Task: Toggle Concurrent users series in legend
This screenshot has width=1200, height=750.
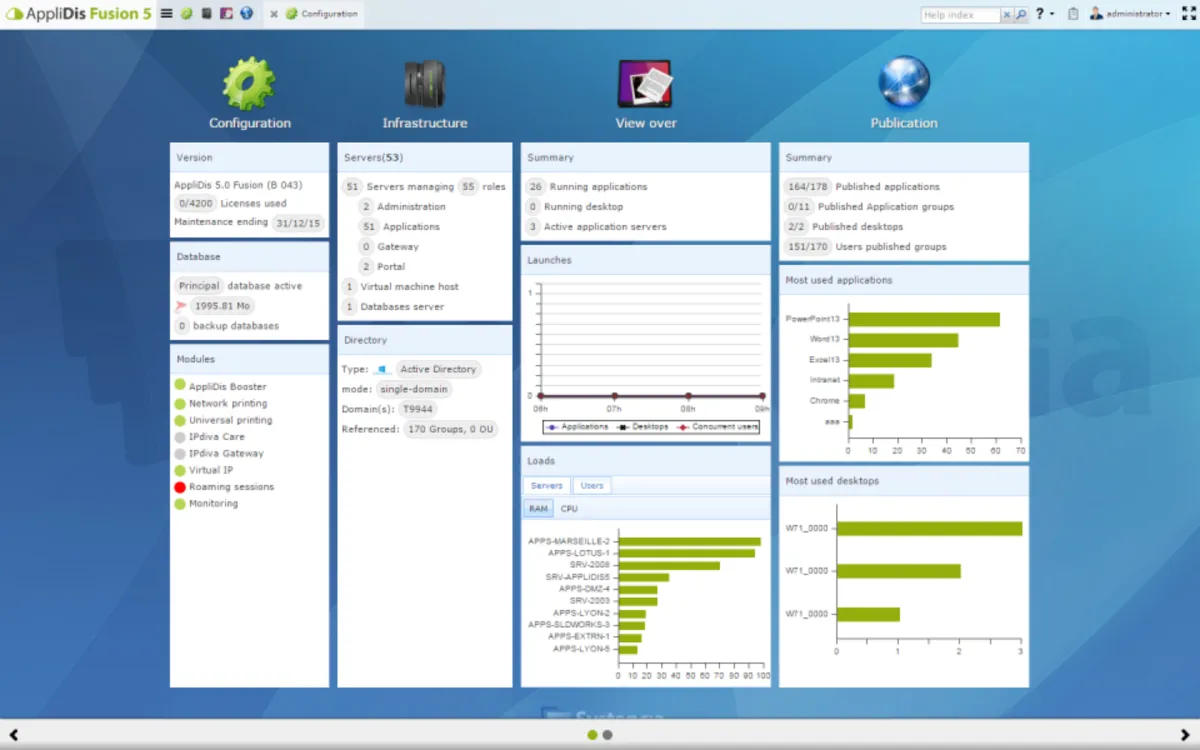Action: [x=717, y=427]
